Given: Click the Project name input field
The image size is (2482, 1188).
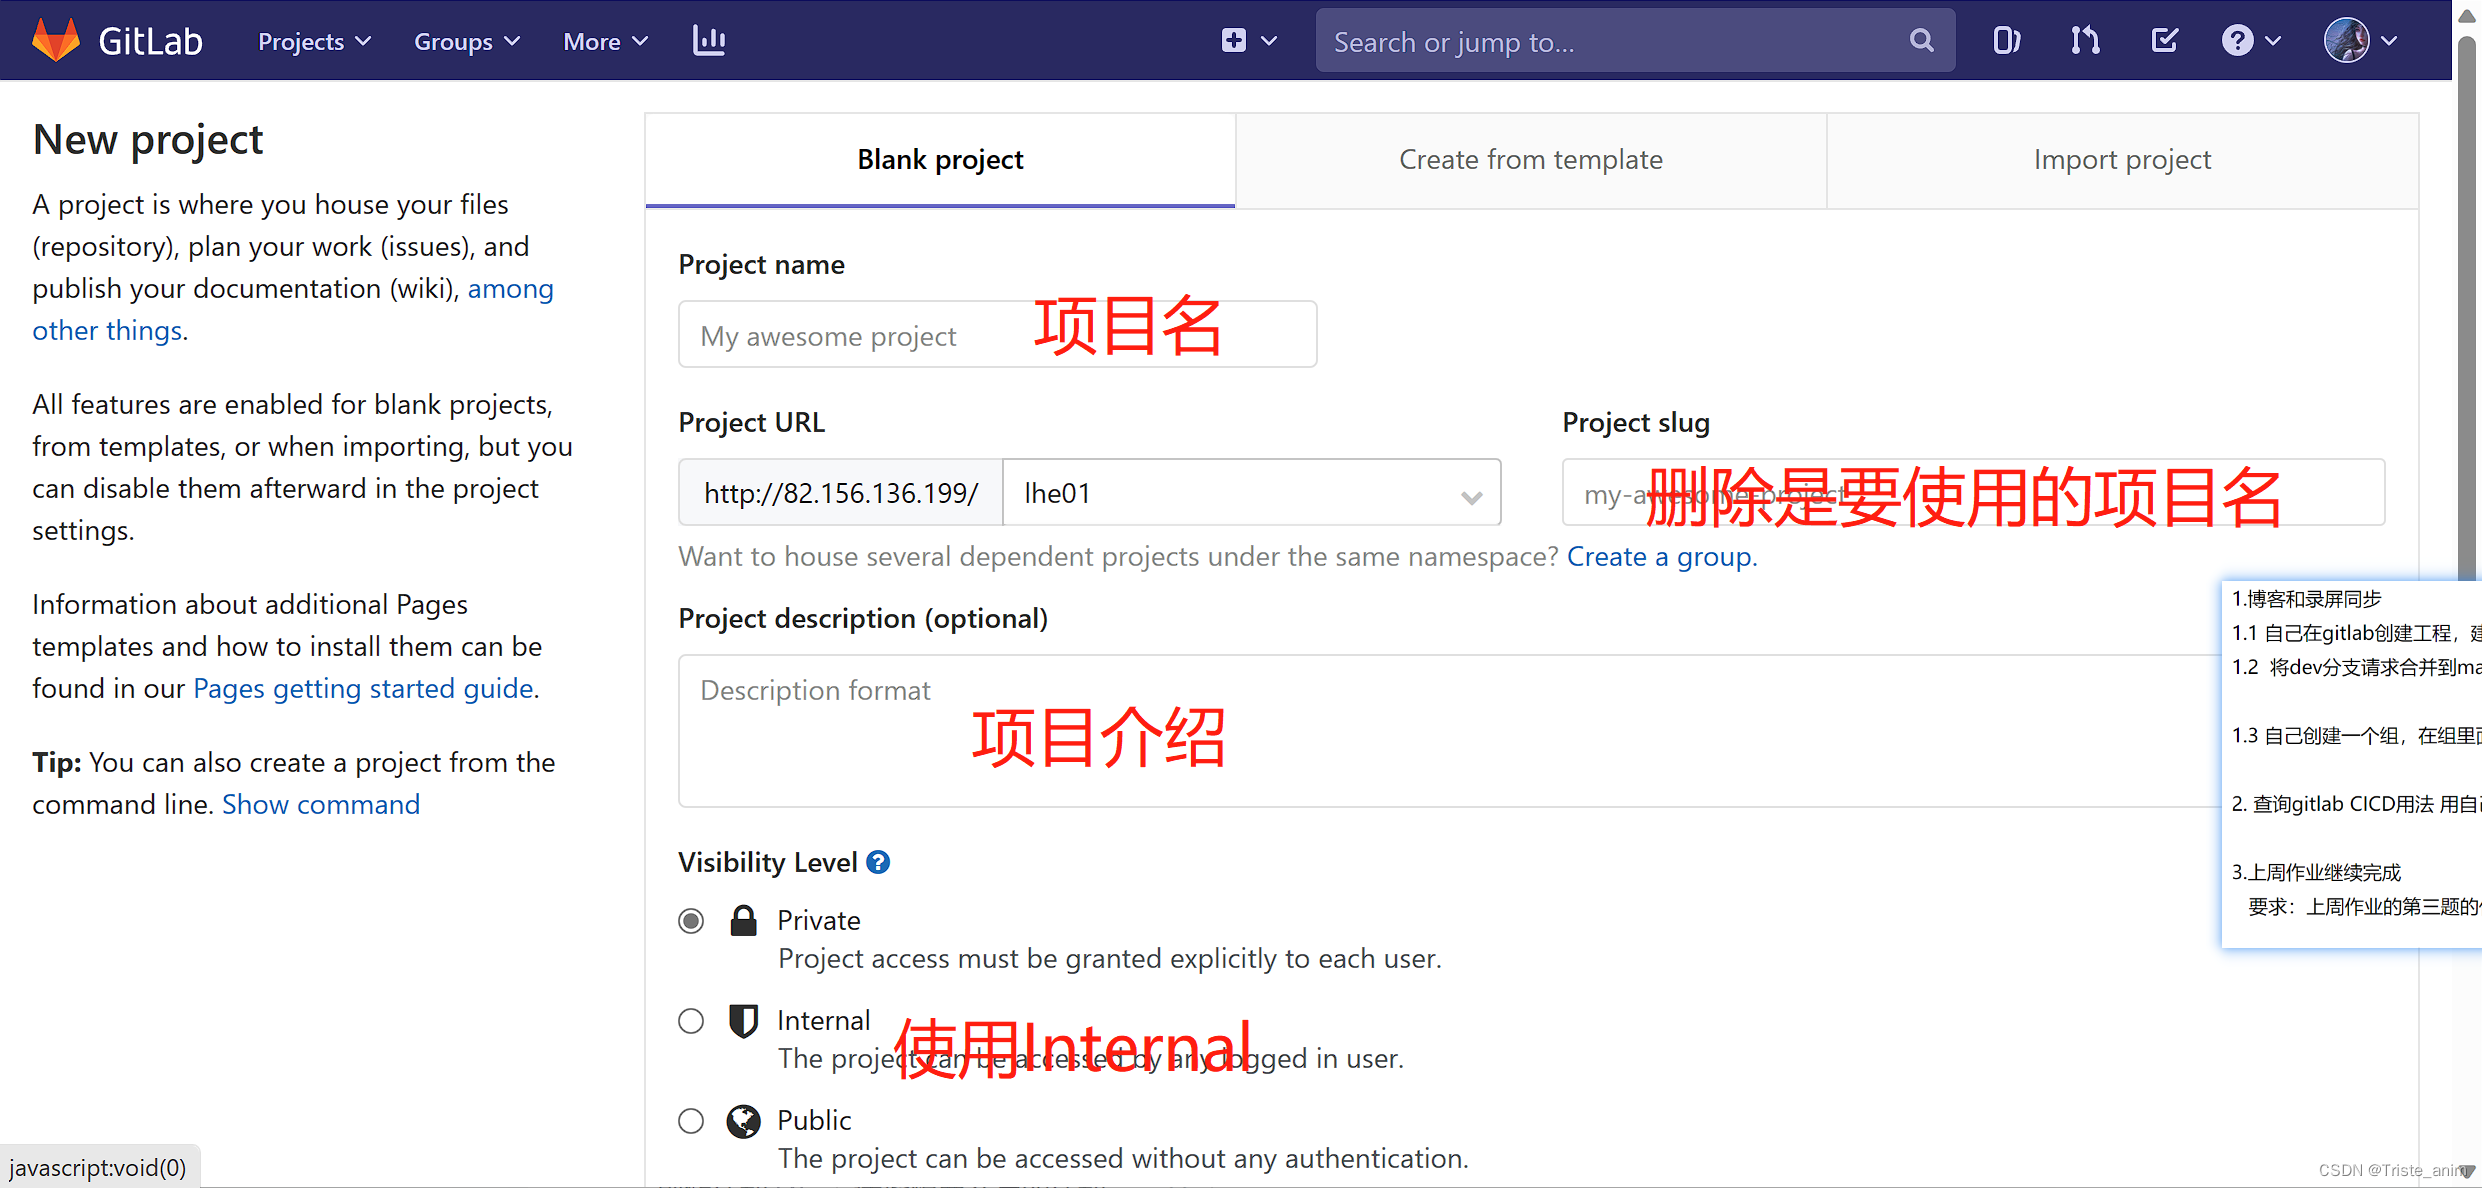Looking at the screenshot, I should click(x=860, y=335).
